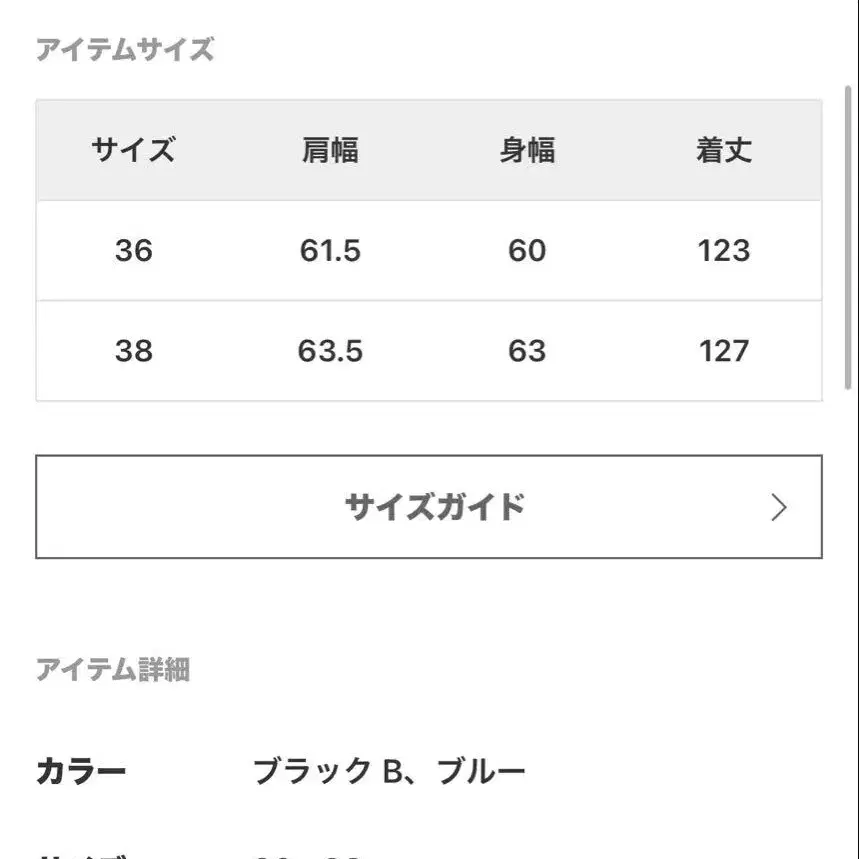Click the body width value 60
This screenshot has width=859, height=859.
(527, 250)
